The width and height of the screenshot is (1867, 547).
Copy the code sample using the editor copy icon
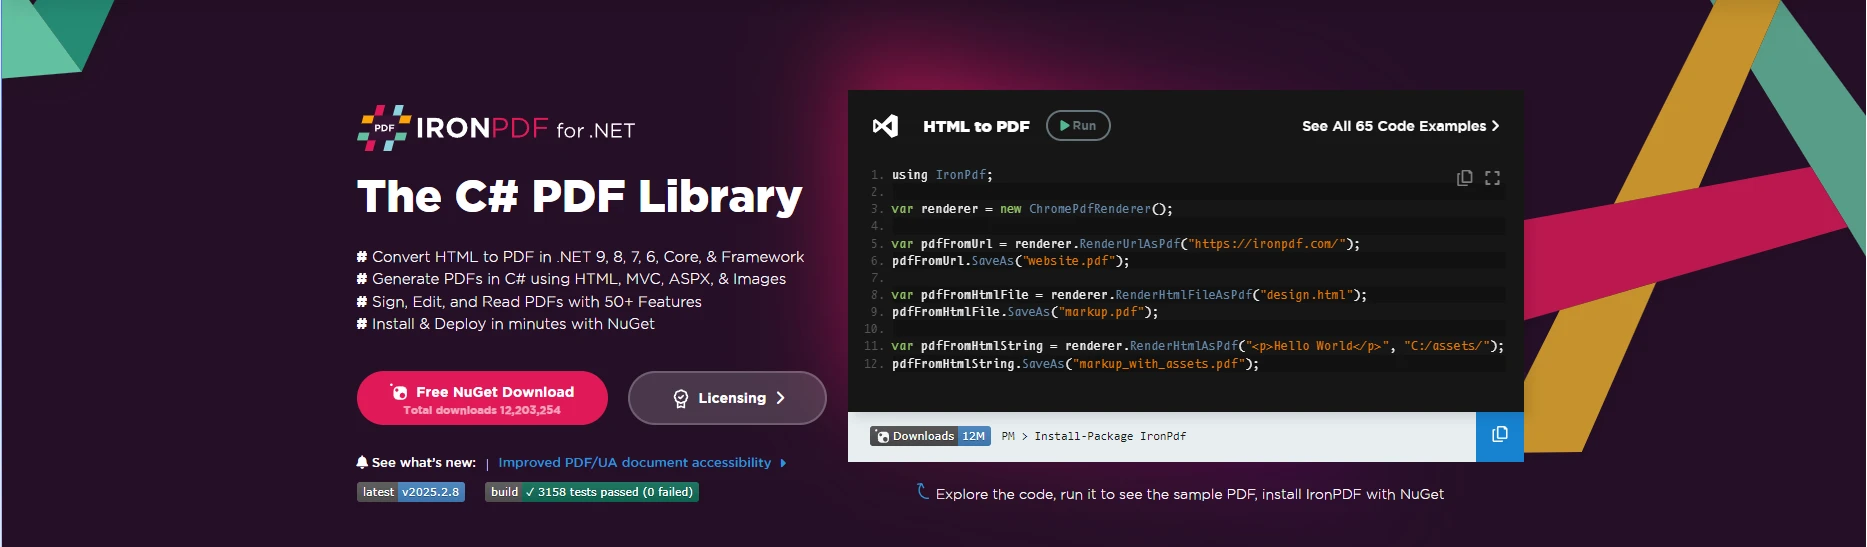tap(1464, 178)
